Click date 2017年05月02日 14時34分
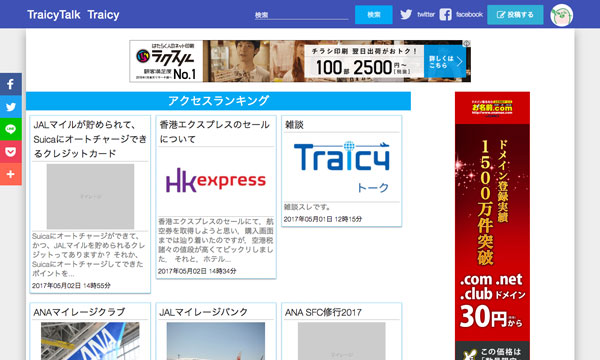 (x=197, y=271)
